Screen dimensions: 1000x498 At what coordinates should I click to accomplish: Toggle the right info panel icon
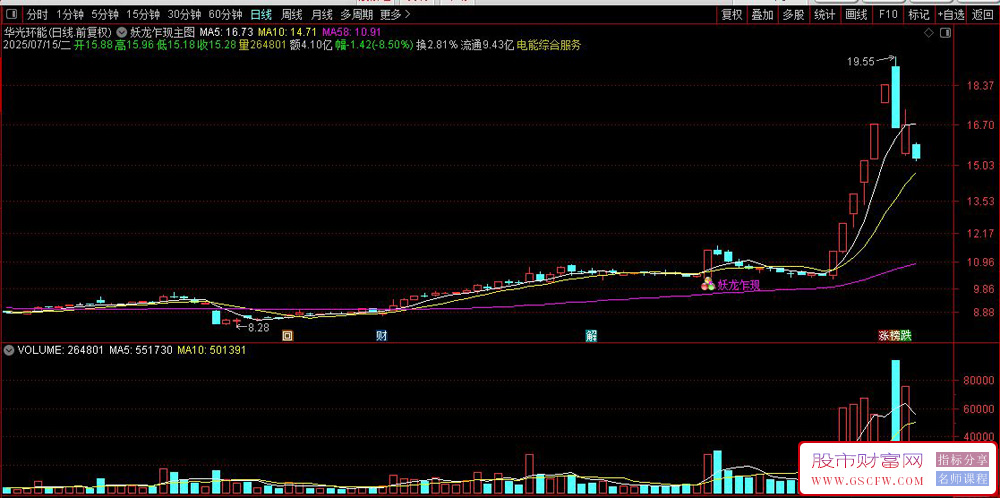pos(945,33)
